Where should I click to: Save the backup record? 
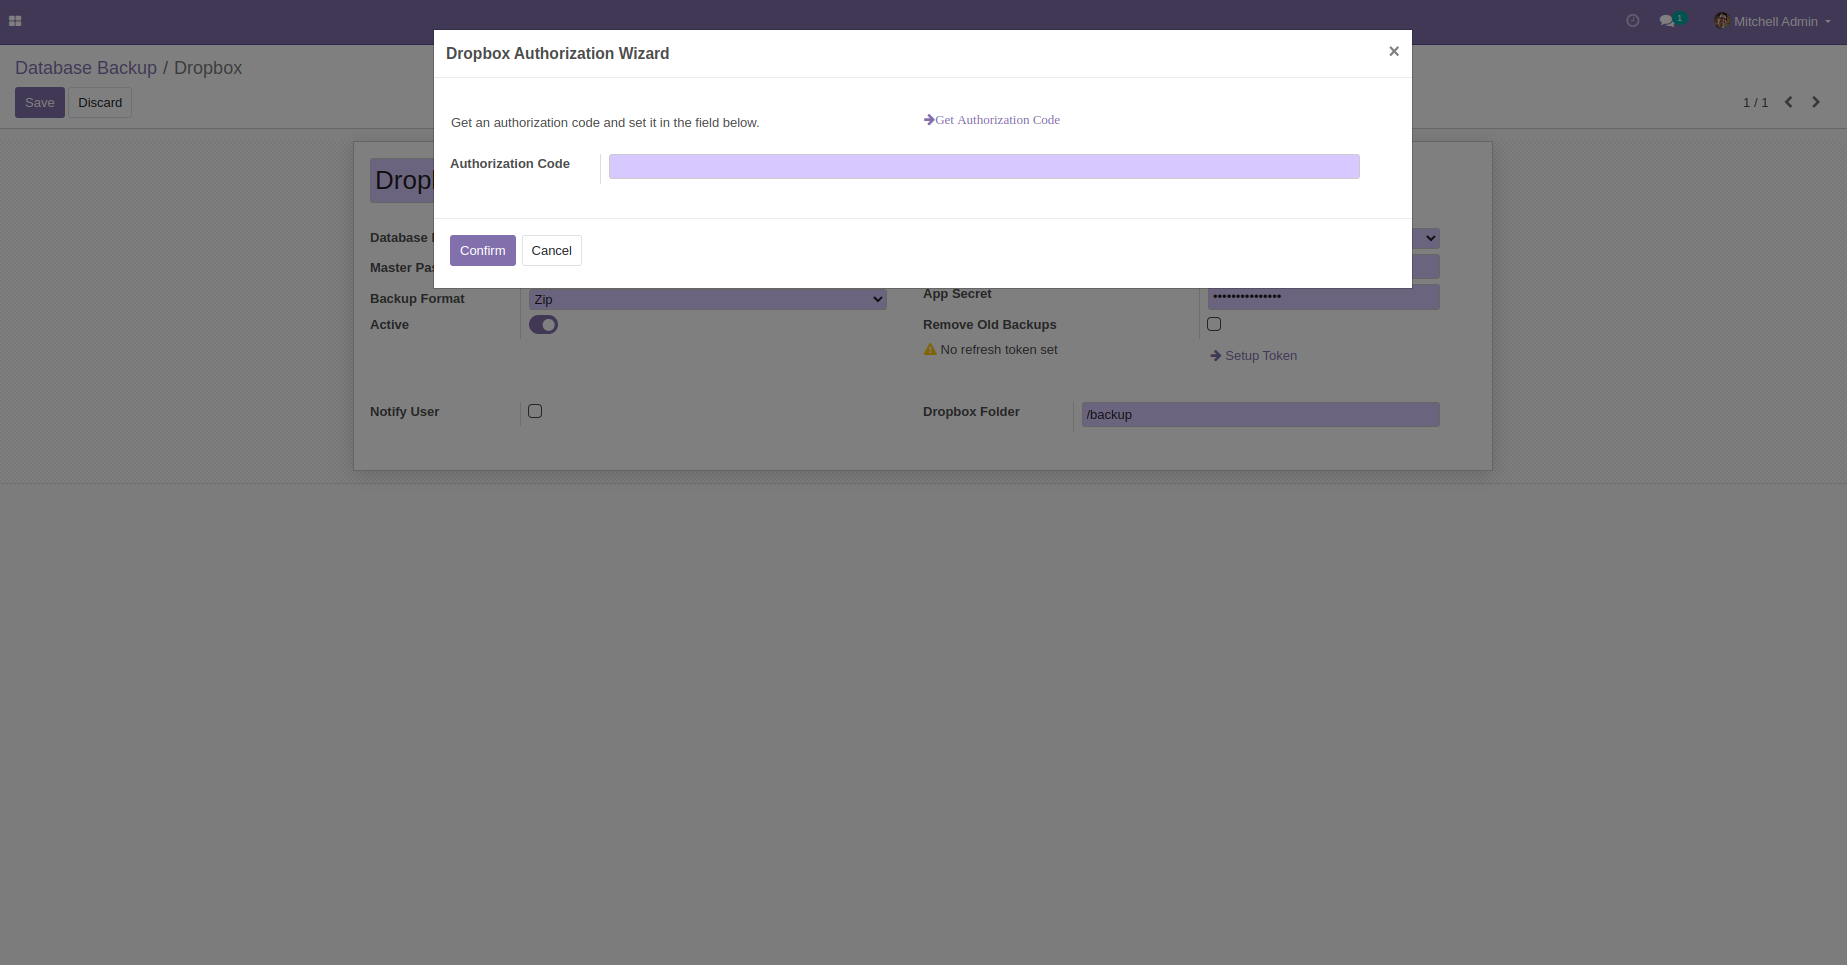[40, 103]
